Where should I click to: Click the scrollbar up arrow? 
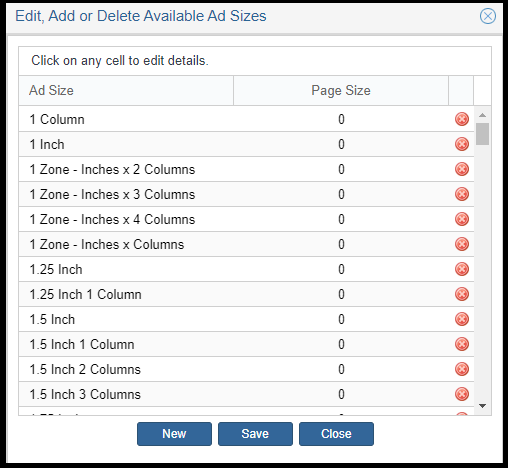482,115
